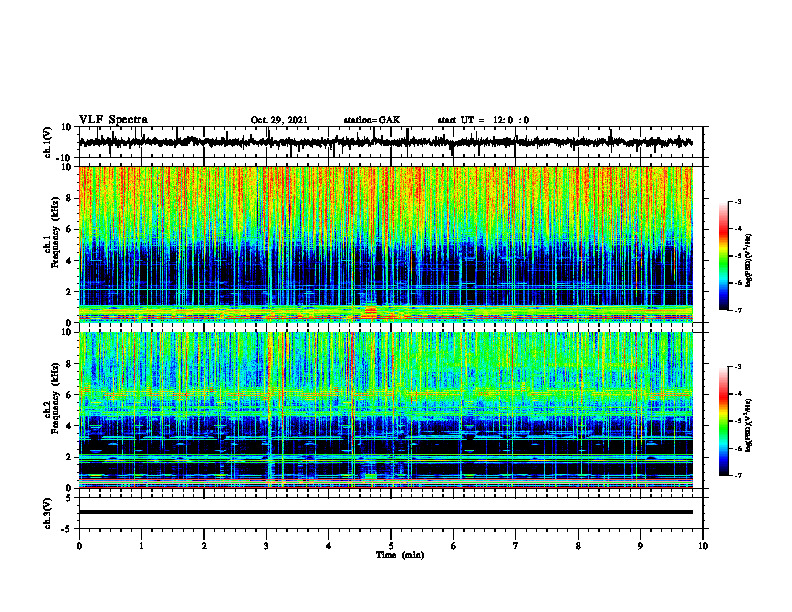This screenshot has width=792, height=612.
Task: Click the "2" kHz tick of ch.2 spectrogram
Action: pyautogui.click(x=70, y=457)
